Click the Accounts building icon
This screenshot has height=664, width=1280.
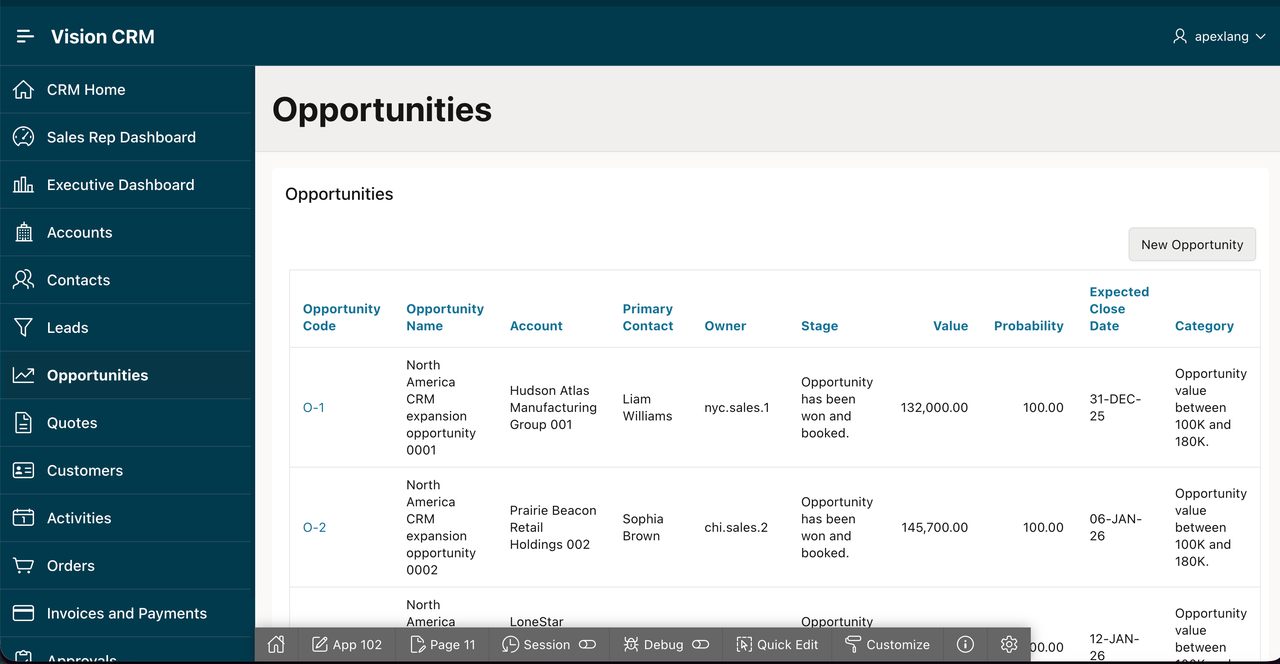[23, 233]
